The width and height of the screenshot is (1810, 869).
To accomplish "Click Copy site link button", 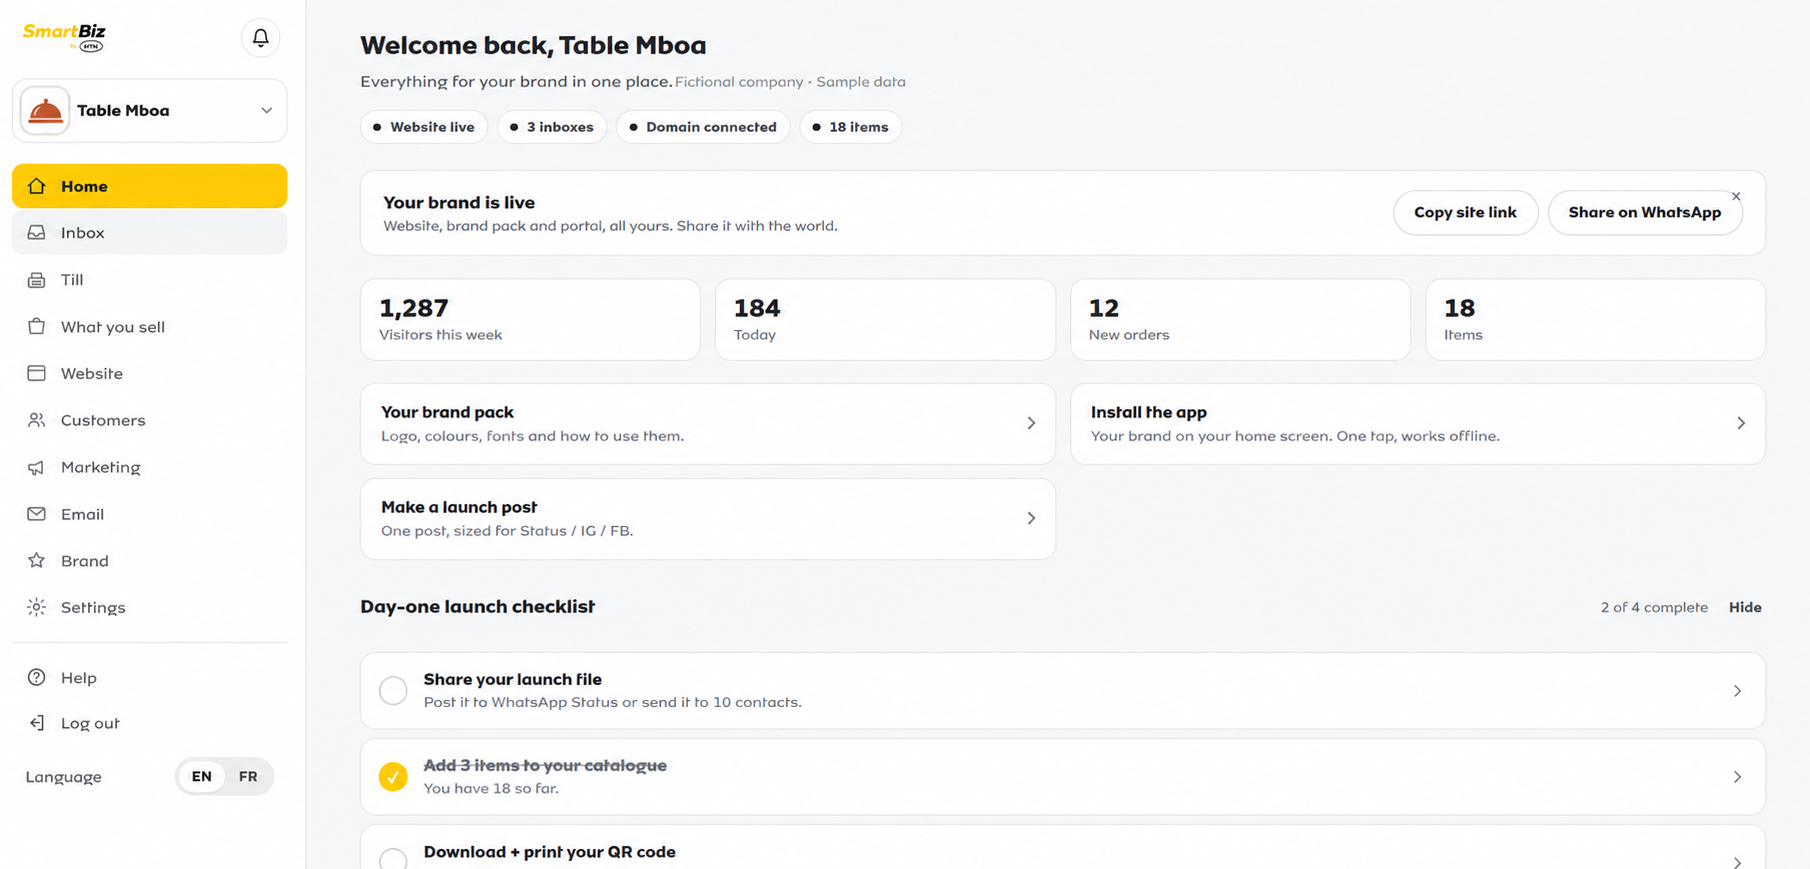I will pos(1465,213).
